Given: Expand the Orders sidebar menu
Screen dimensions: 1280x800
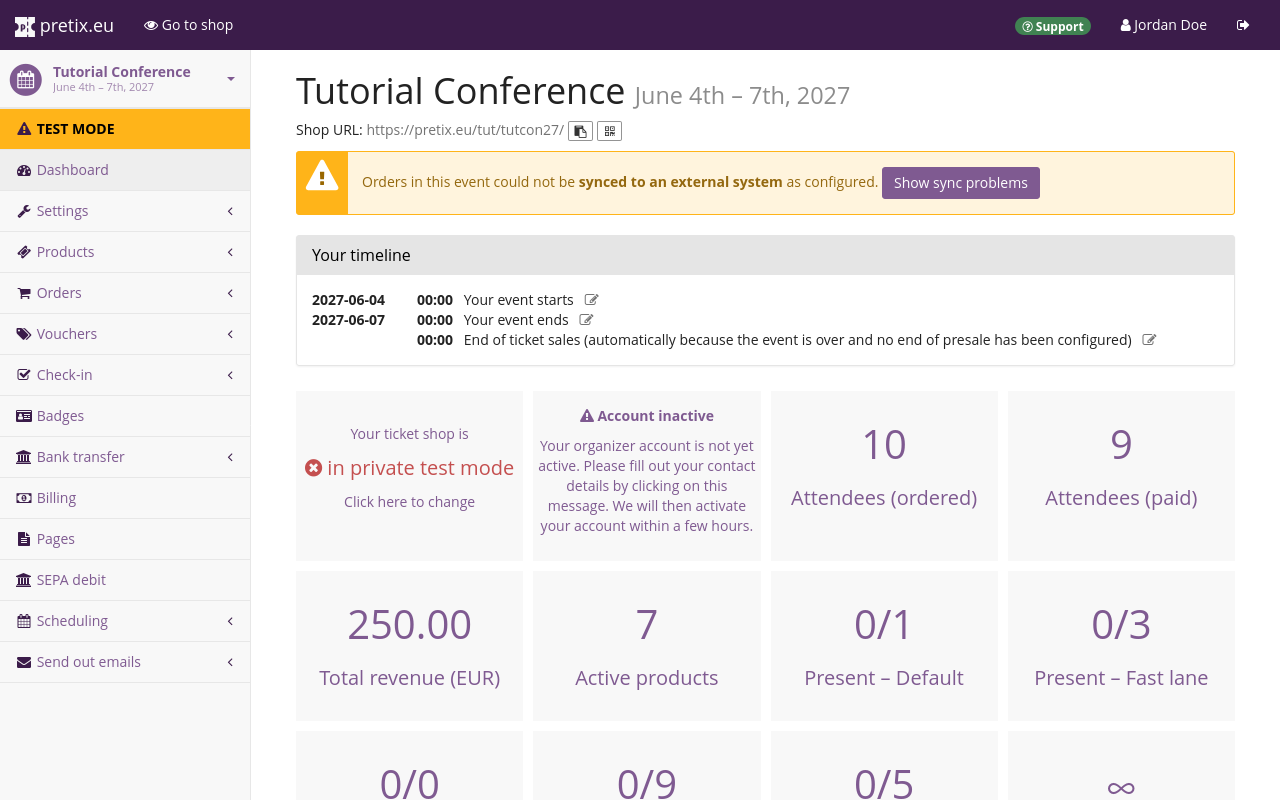Looking at the screenshot, I should (125, 293).
